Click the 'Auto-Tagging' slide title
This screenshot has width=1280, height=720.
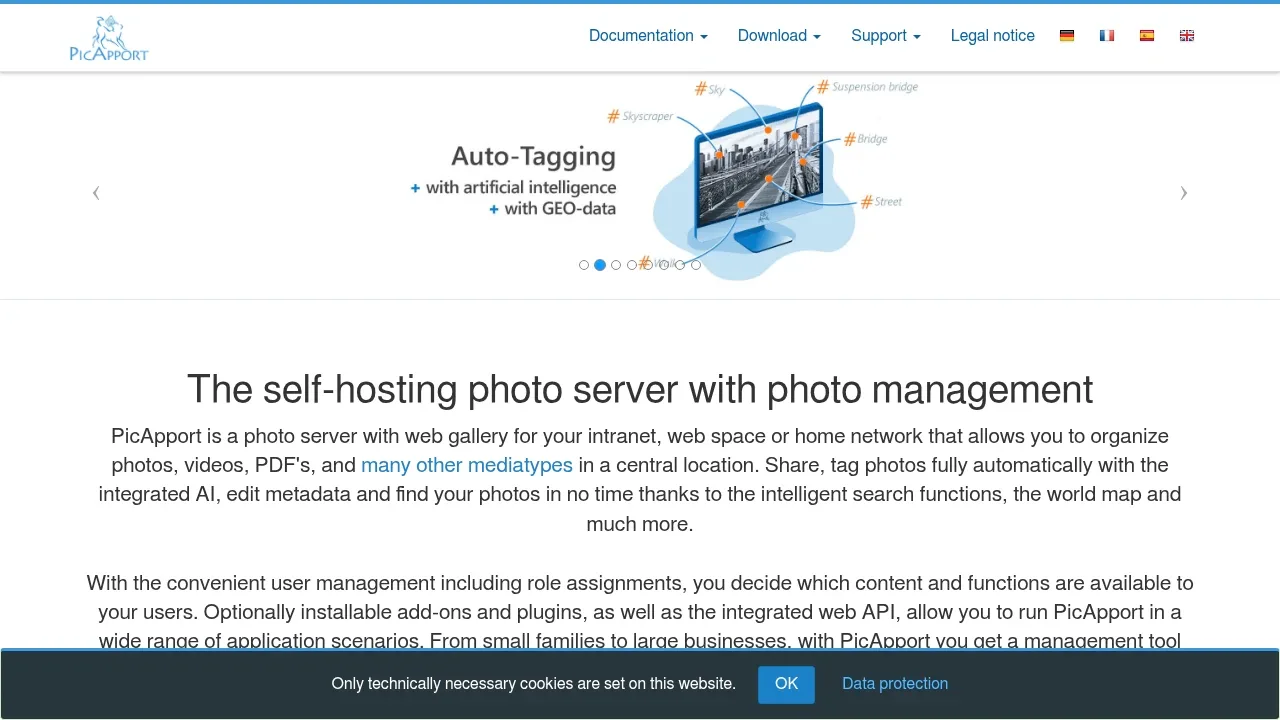[533, 156]
